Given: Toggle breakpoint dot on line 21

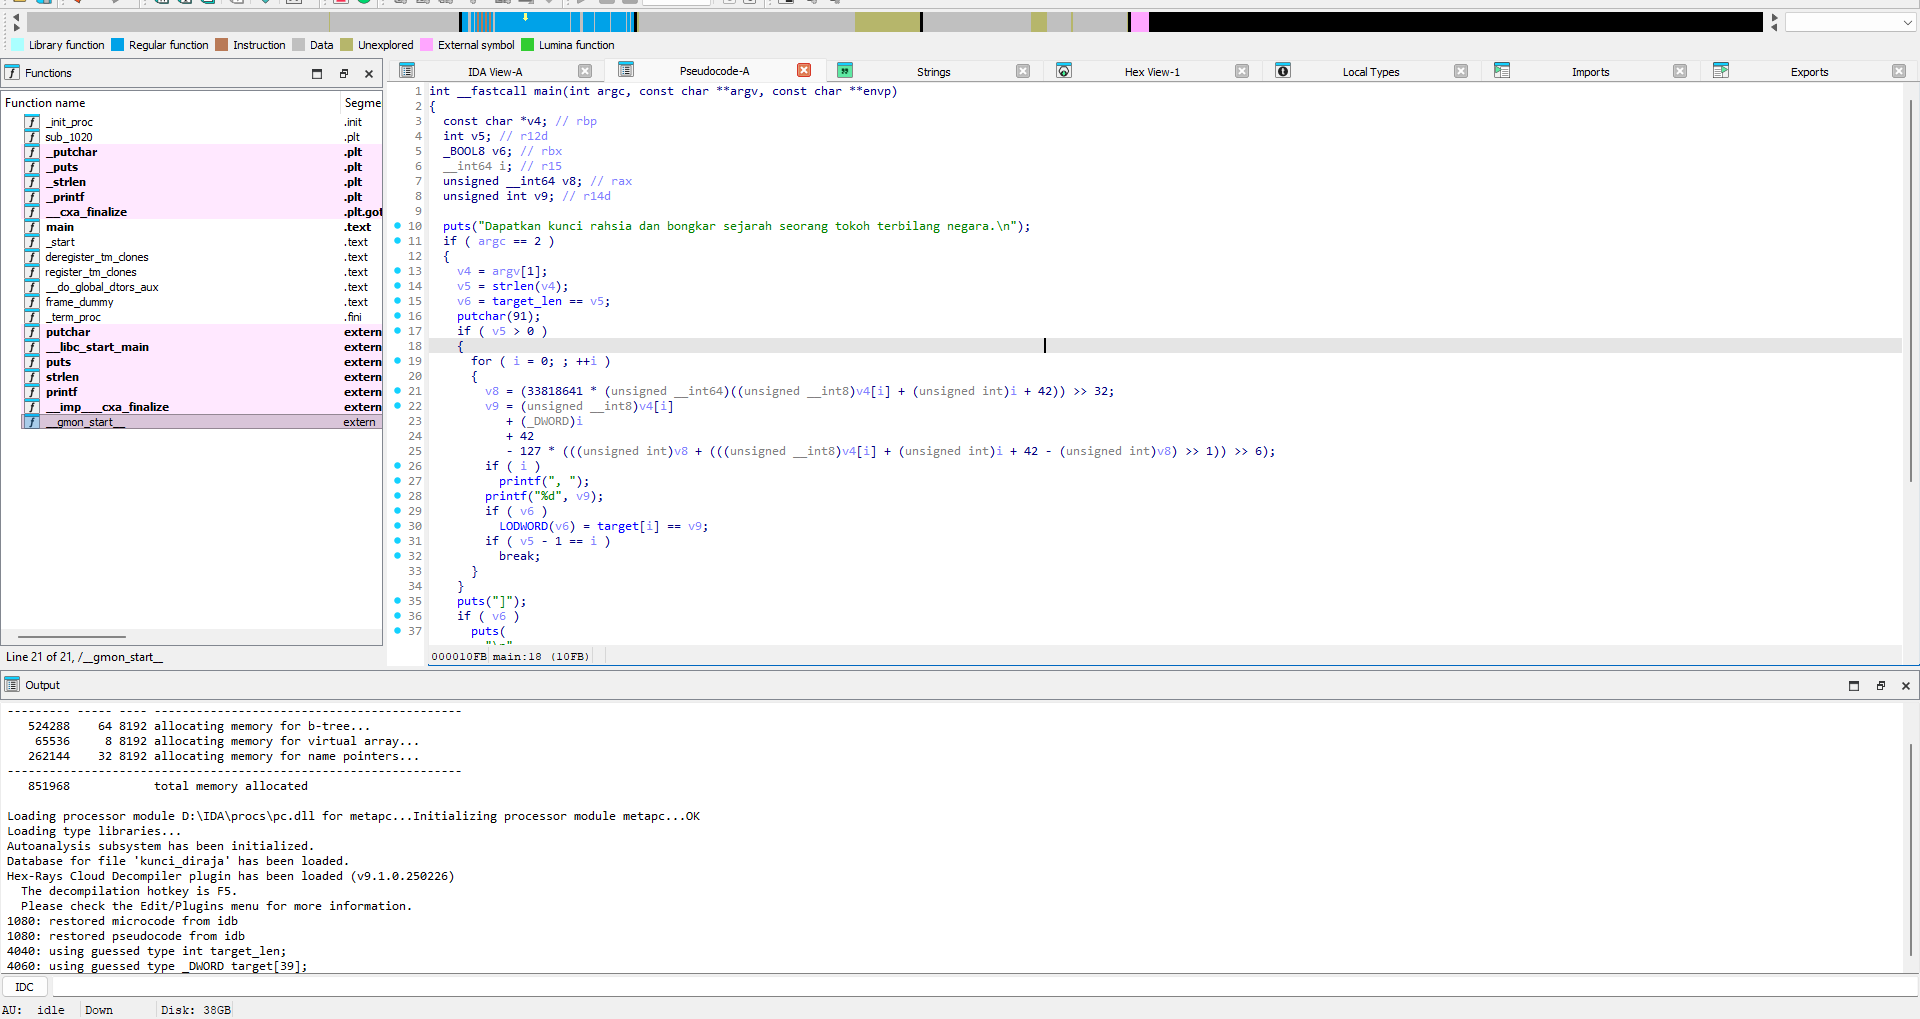Looking at the screenshot, I should [x=397, y=391].
